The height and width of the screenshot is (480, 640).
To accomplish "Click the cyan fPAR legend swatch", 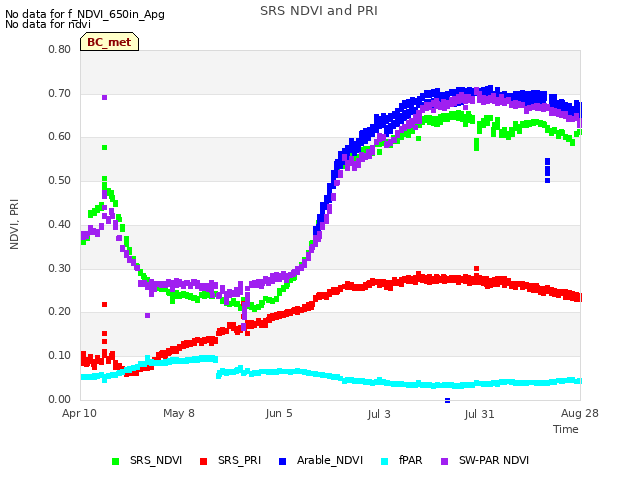I will click(x=384, y=462).
